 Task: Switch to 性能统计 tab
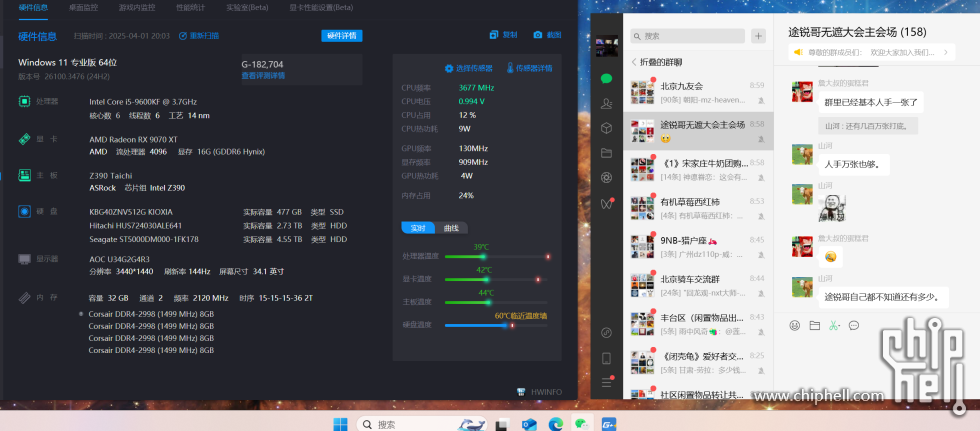coord(191,7)
